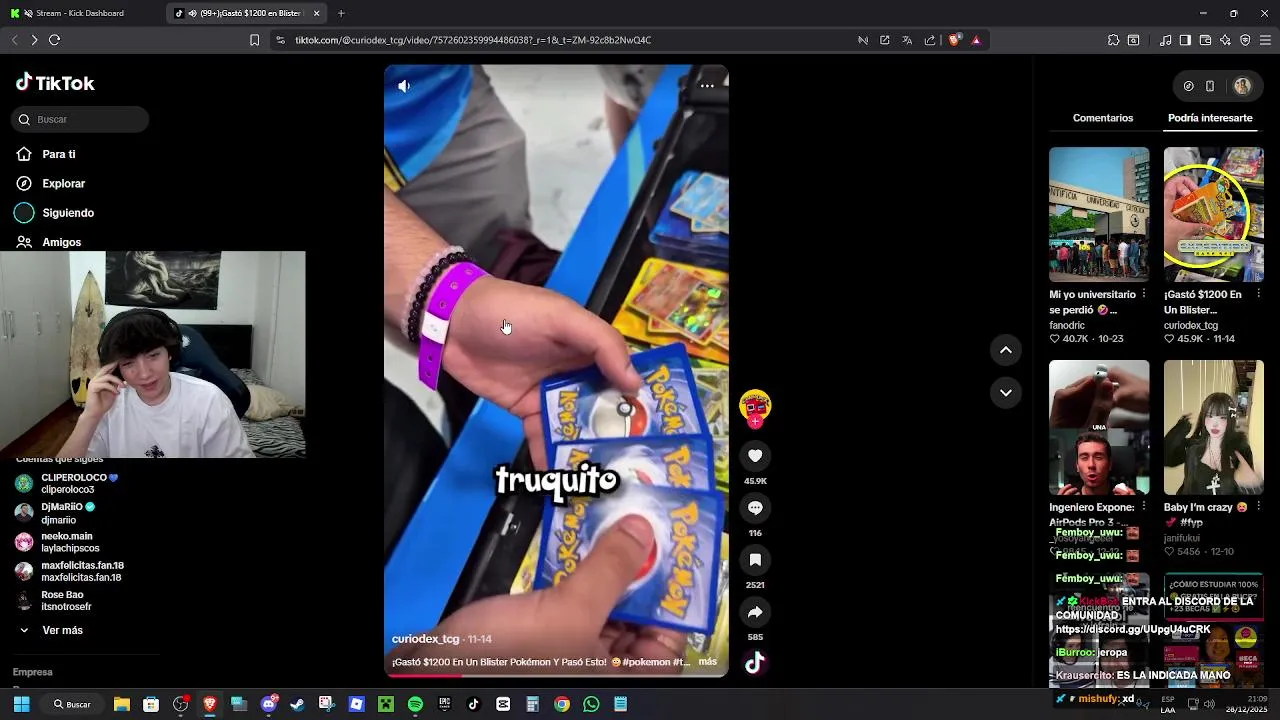Image resolution: width=1280 pixels, height=720 pixels.
Task: Close the TikTok browser tab
Action: [317, 13]
